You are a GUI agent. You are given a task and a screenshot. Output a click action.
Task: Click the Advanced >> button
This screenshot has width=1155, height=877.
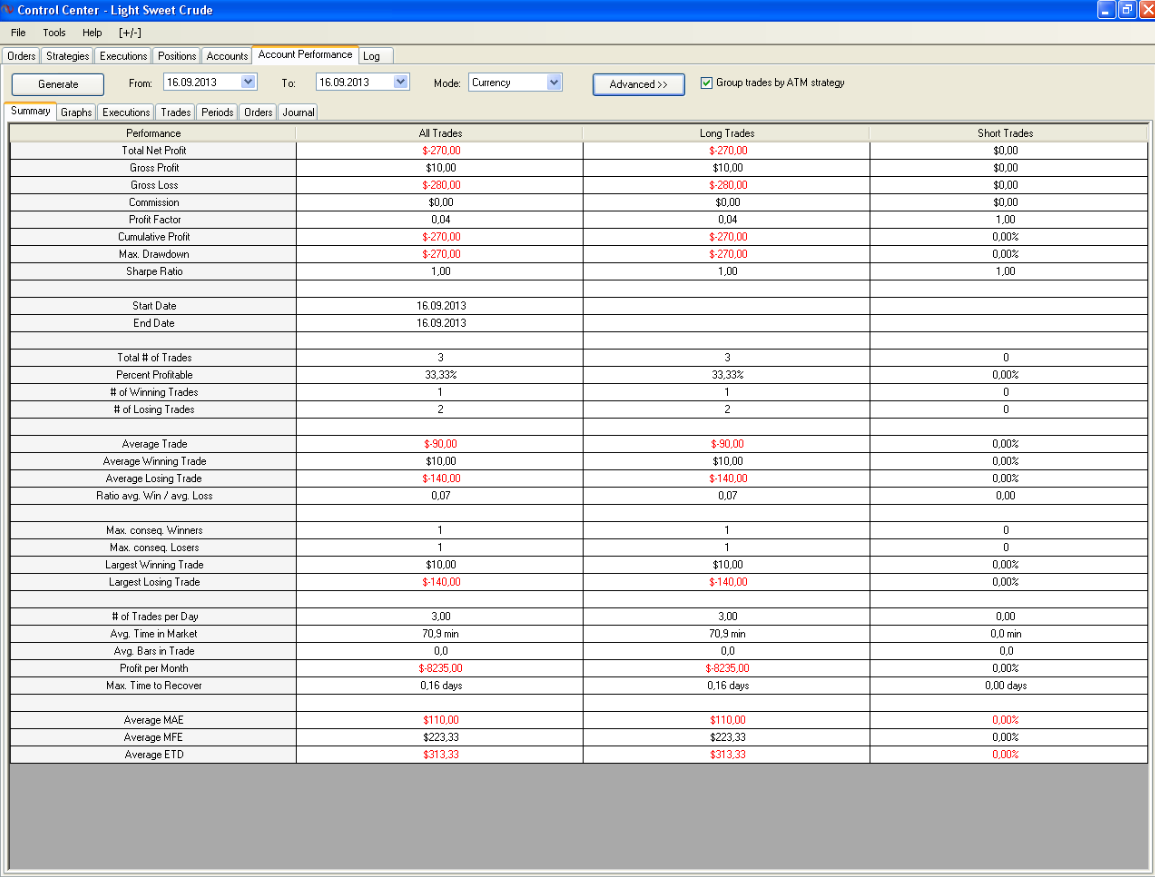[639, 84]
